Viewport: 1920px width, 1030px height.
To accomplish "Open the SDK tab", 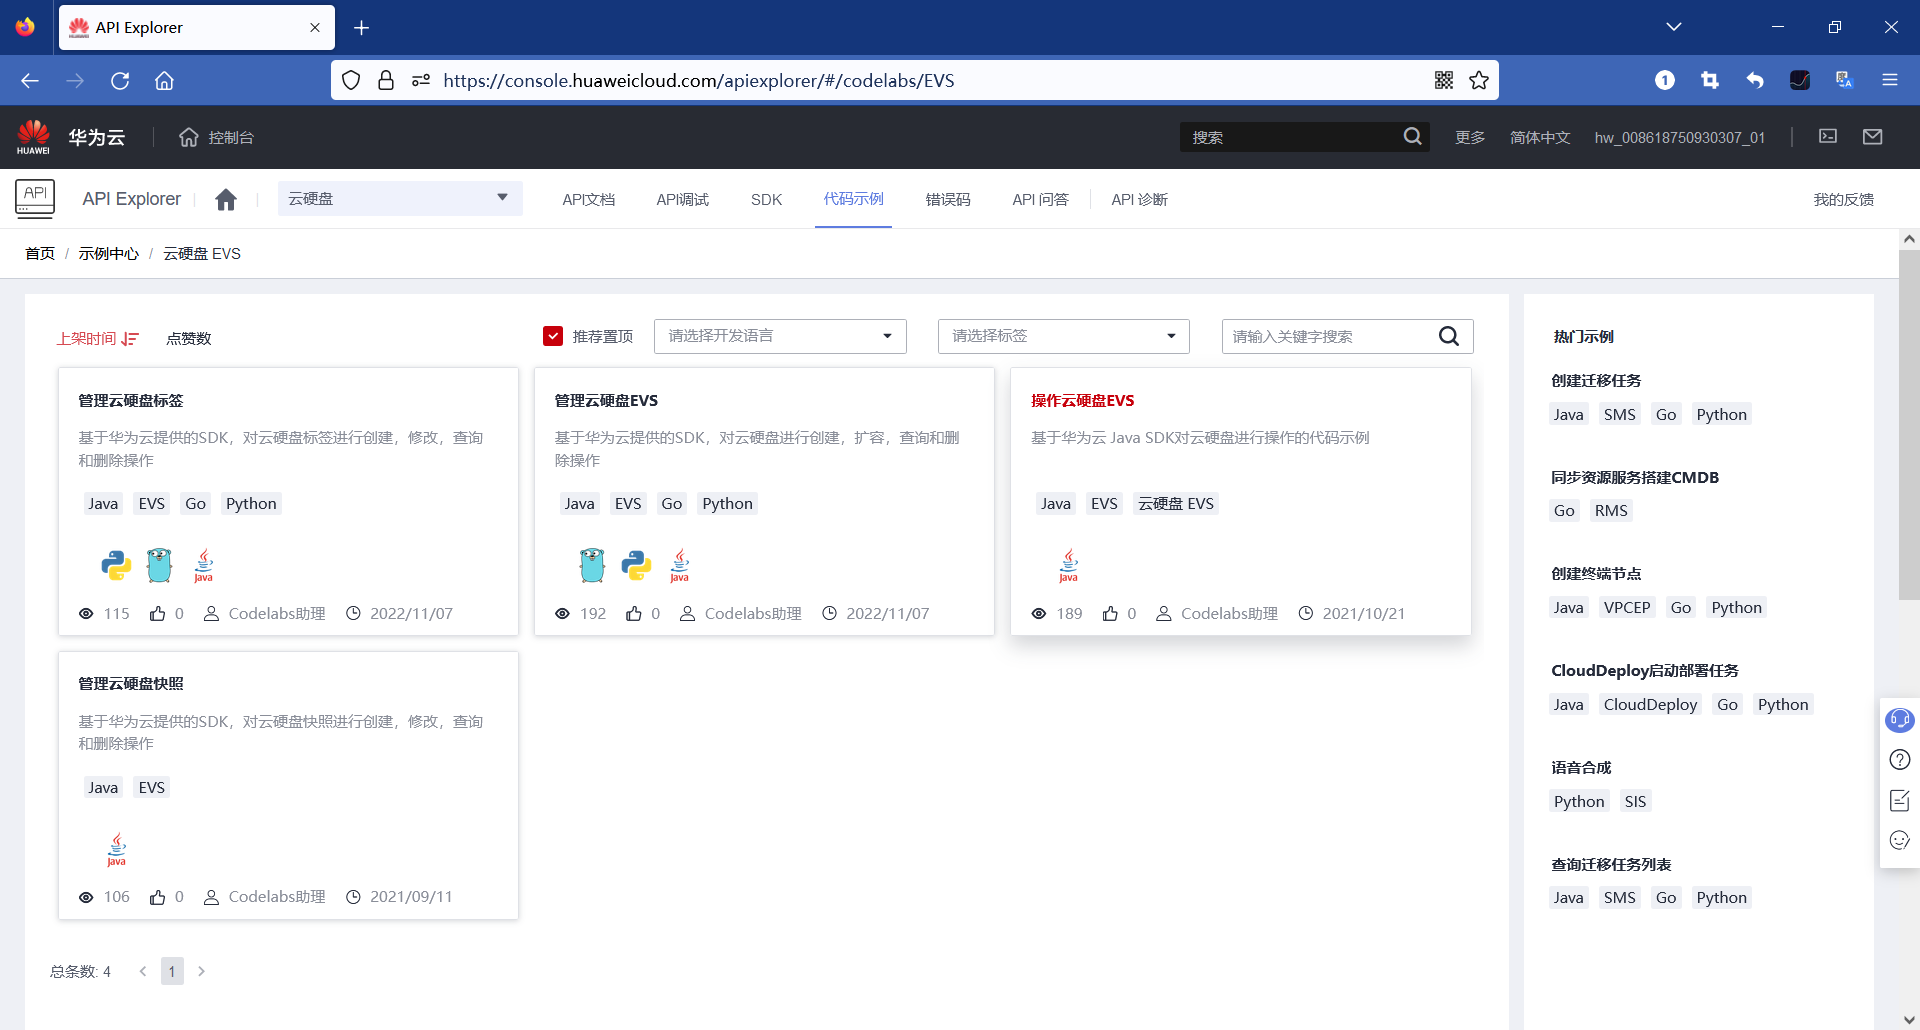I will coord(767,199).
